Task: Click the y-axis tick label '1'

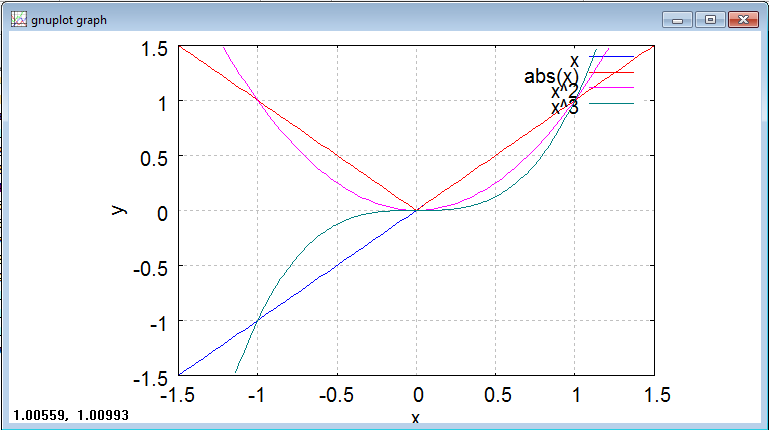Action: 163,104
